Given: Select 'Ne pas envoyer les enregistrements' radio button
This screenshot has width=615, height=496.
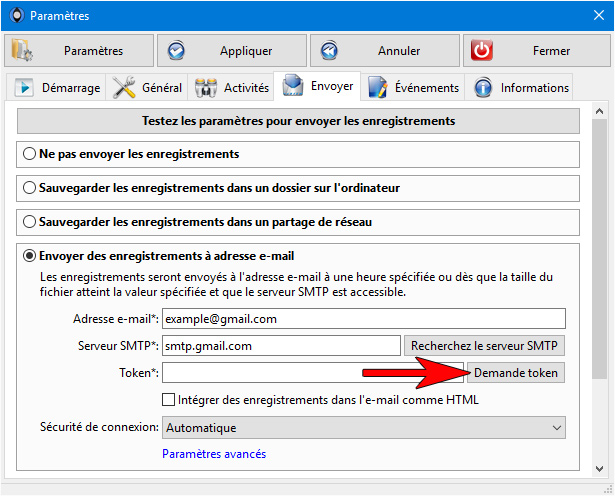Looking at the screenshot, I should point(29,154).
